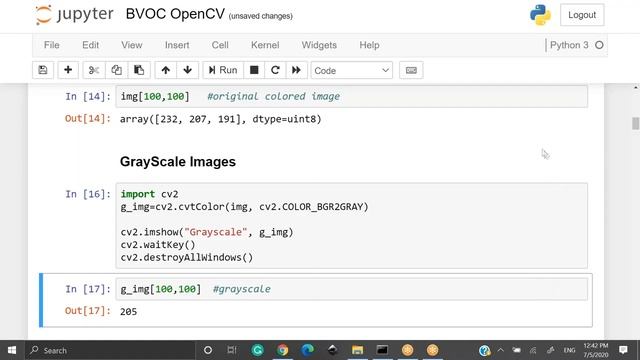Click into cell In [17] code field
The height and width of the screenshot is (360, 640).
tap(351, 289)
